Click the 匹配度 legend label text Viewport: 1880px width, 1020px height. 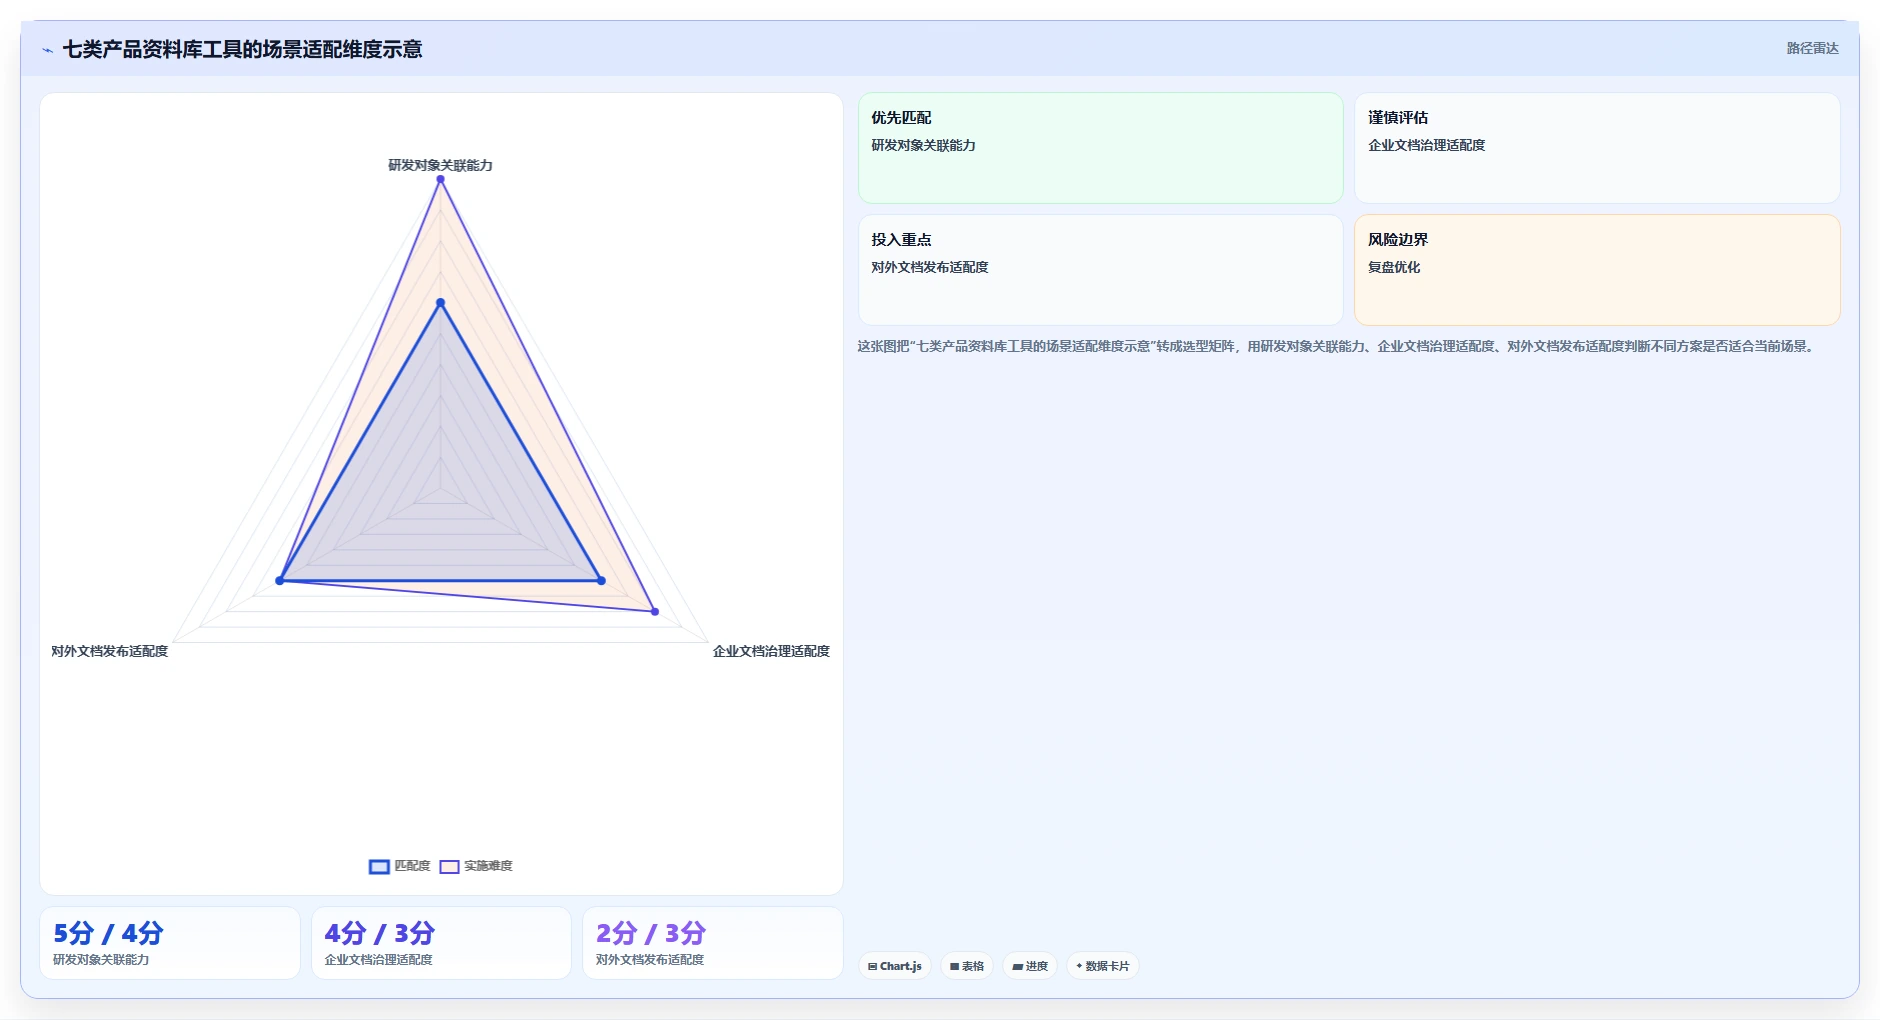[x=412, y=866]
